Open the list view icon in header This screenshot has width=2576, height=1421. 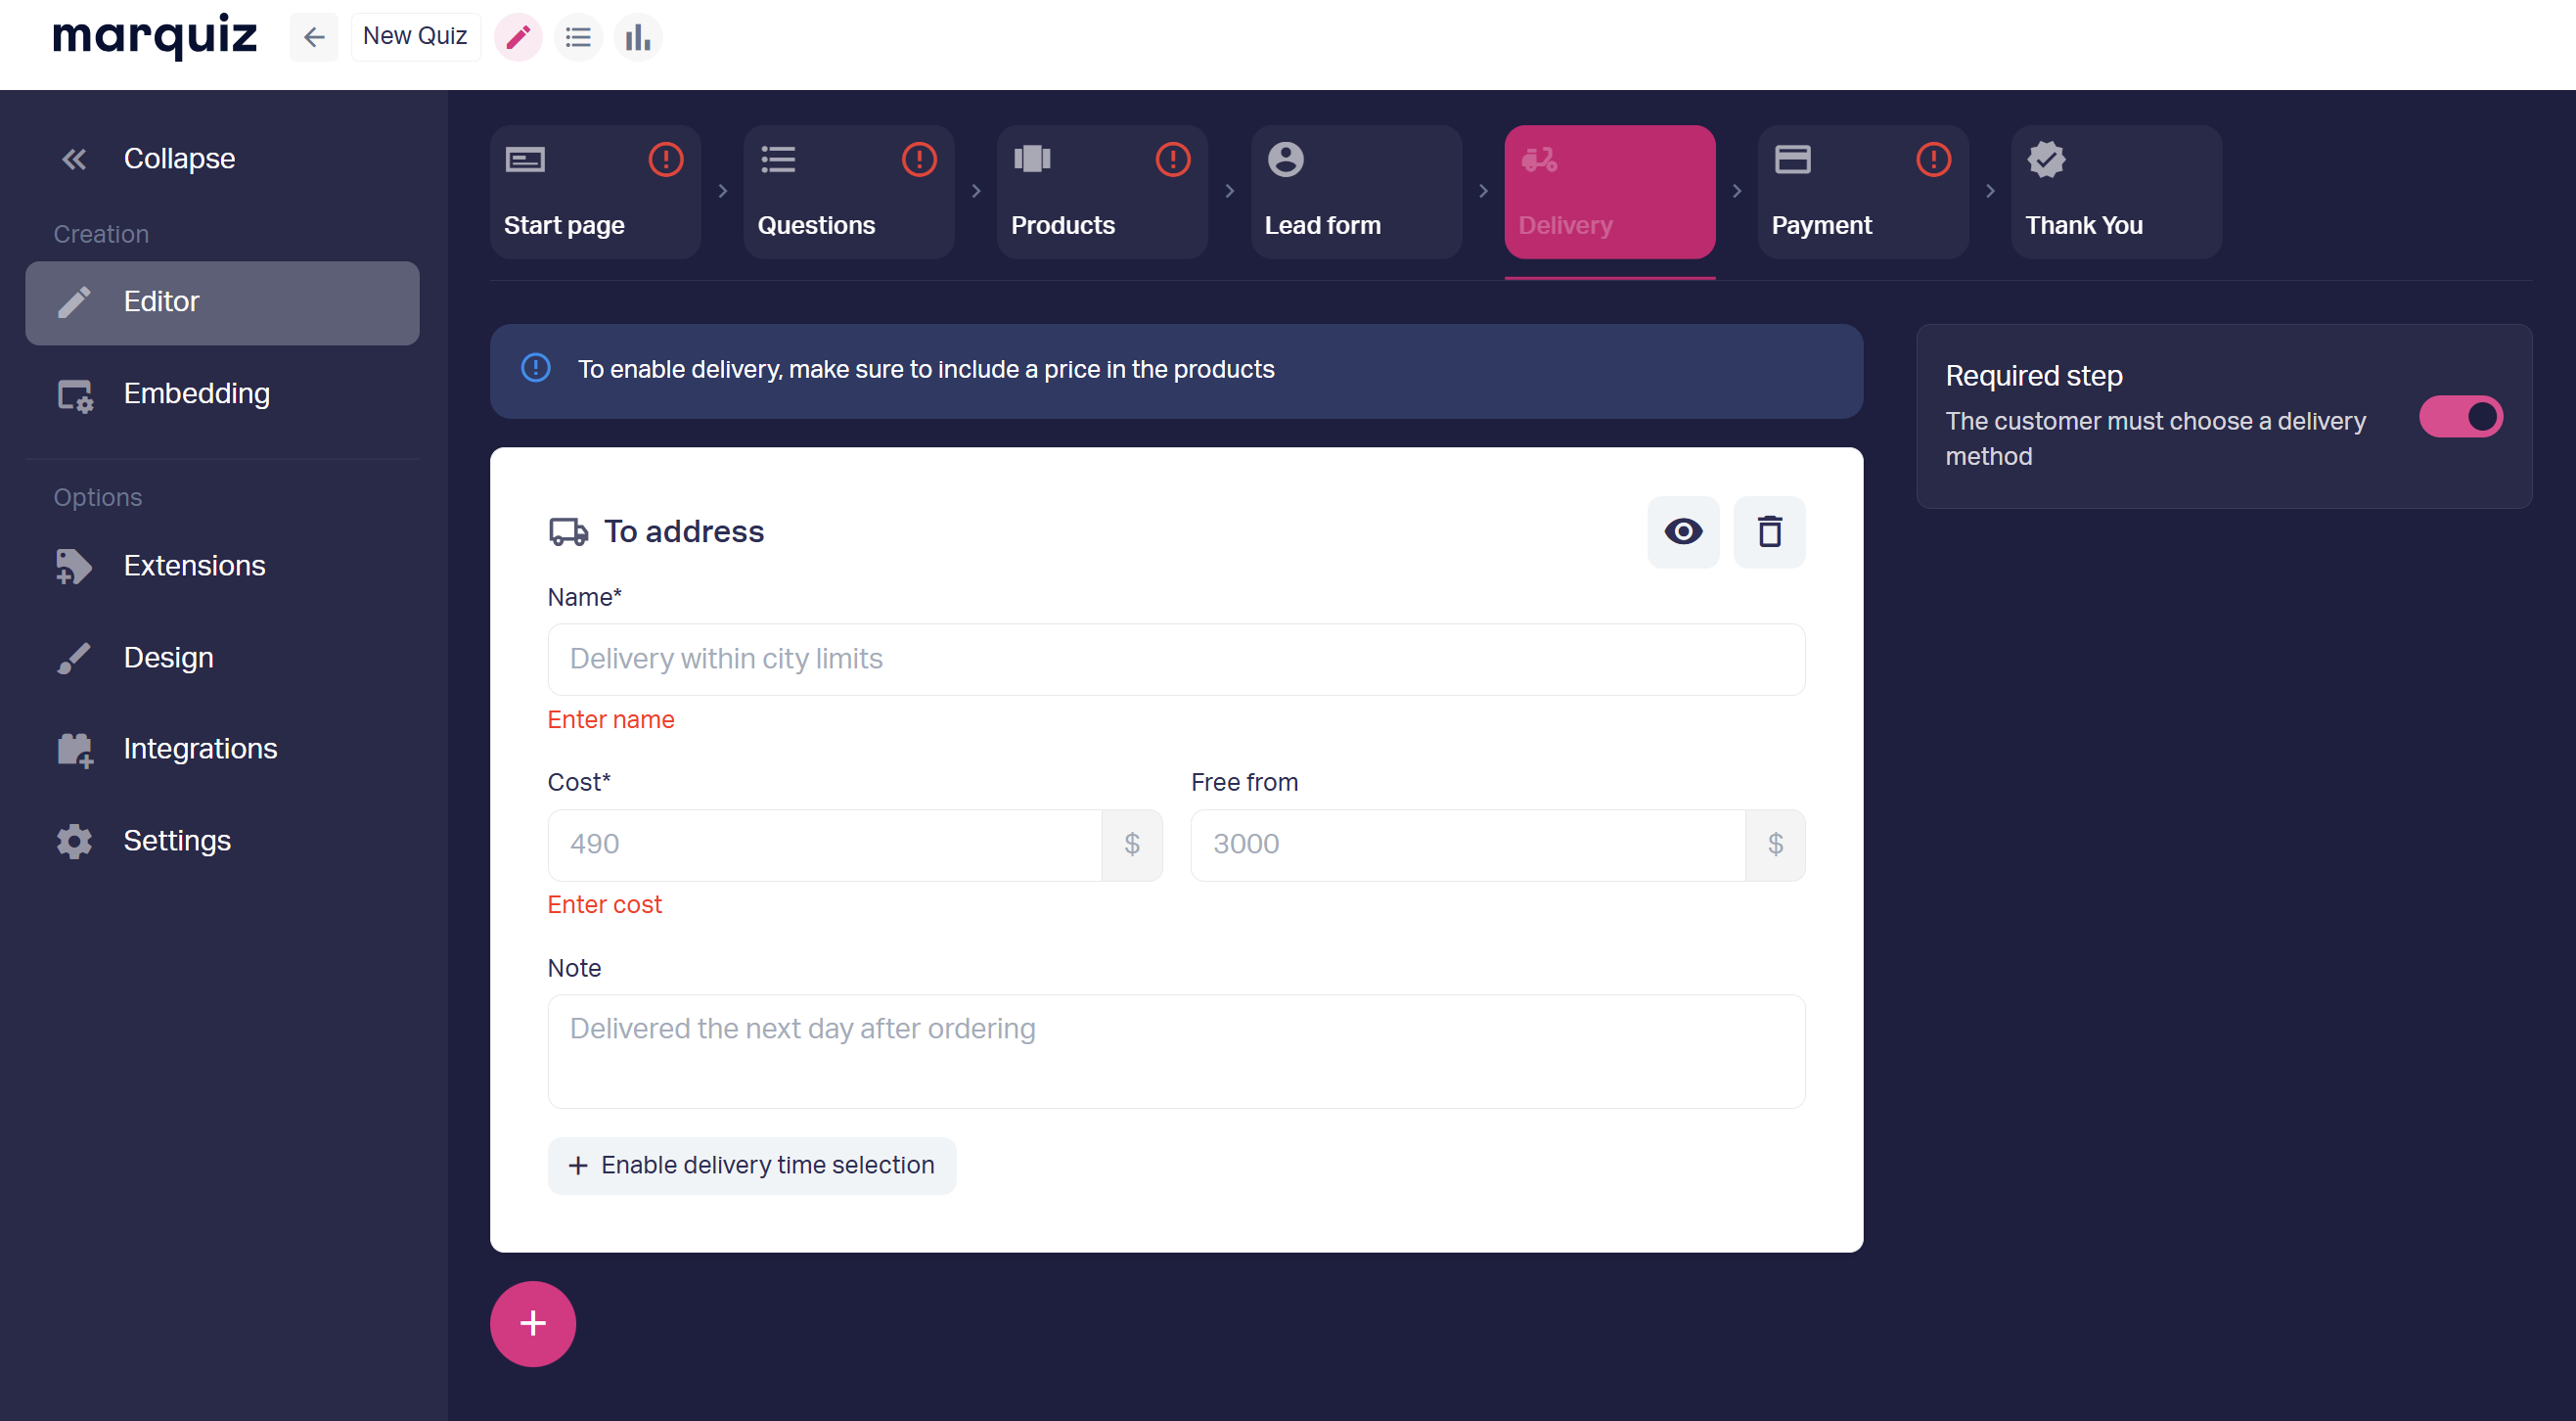[578, 37]
